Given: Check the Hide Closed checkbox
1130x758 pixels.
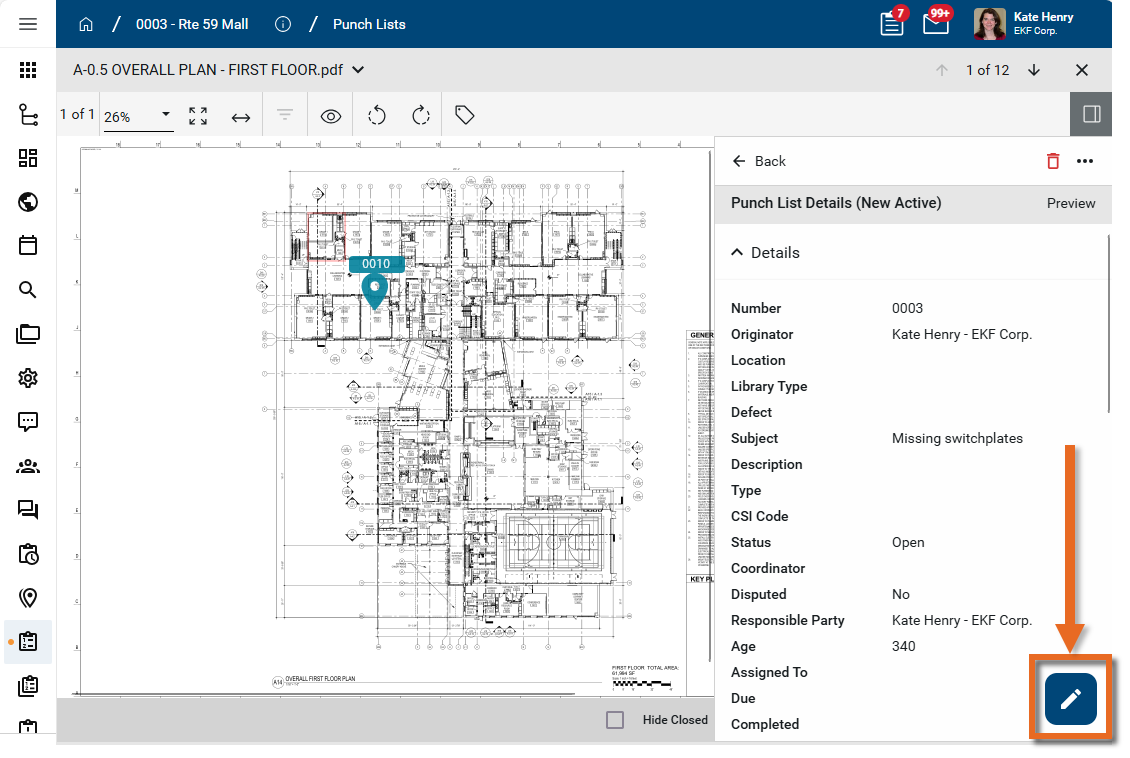Looking at the screenshot, I should click(615, 720).
